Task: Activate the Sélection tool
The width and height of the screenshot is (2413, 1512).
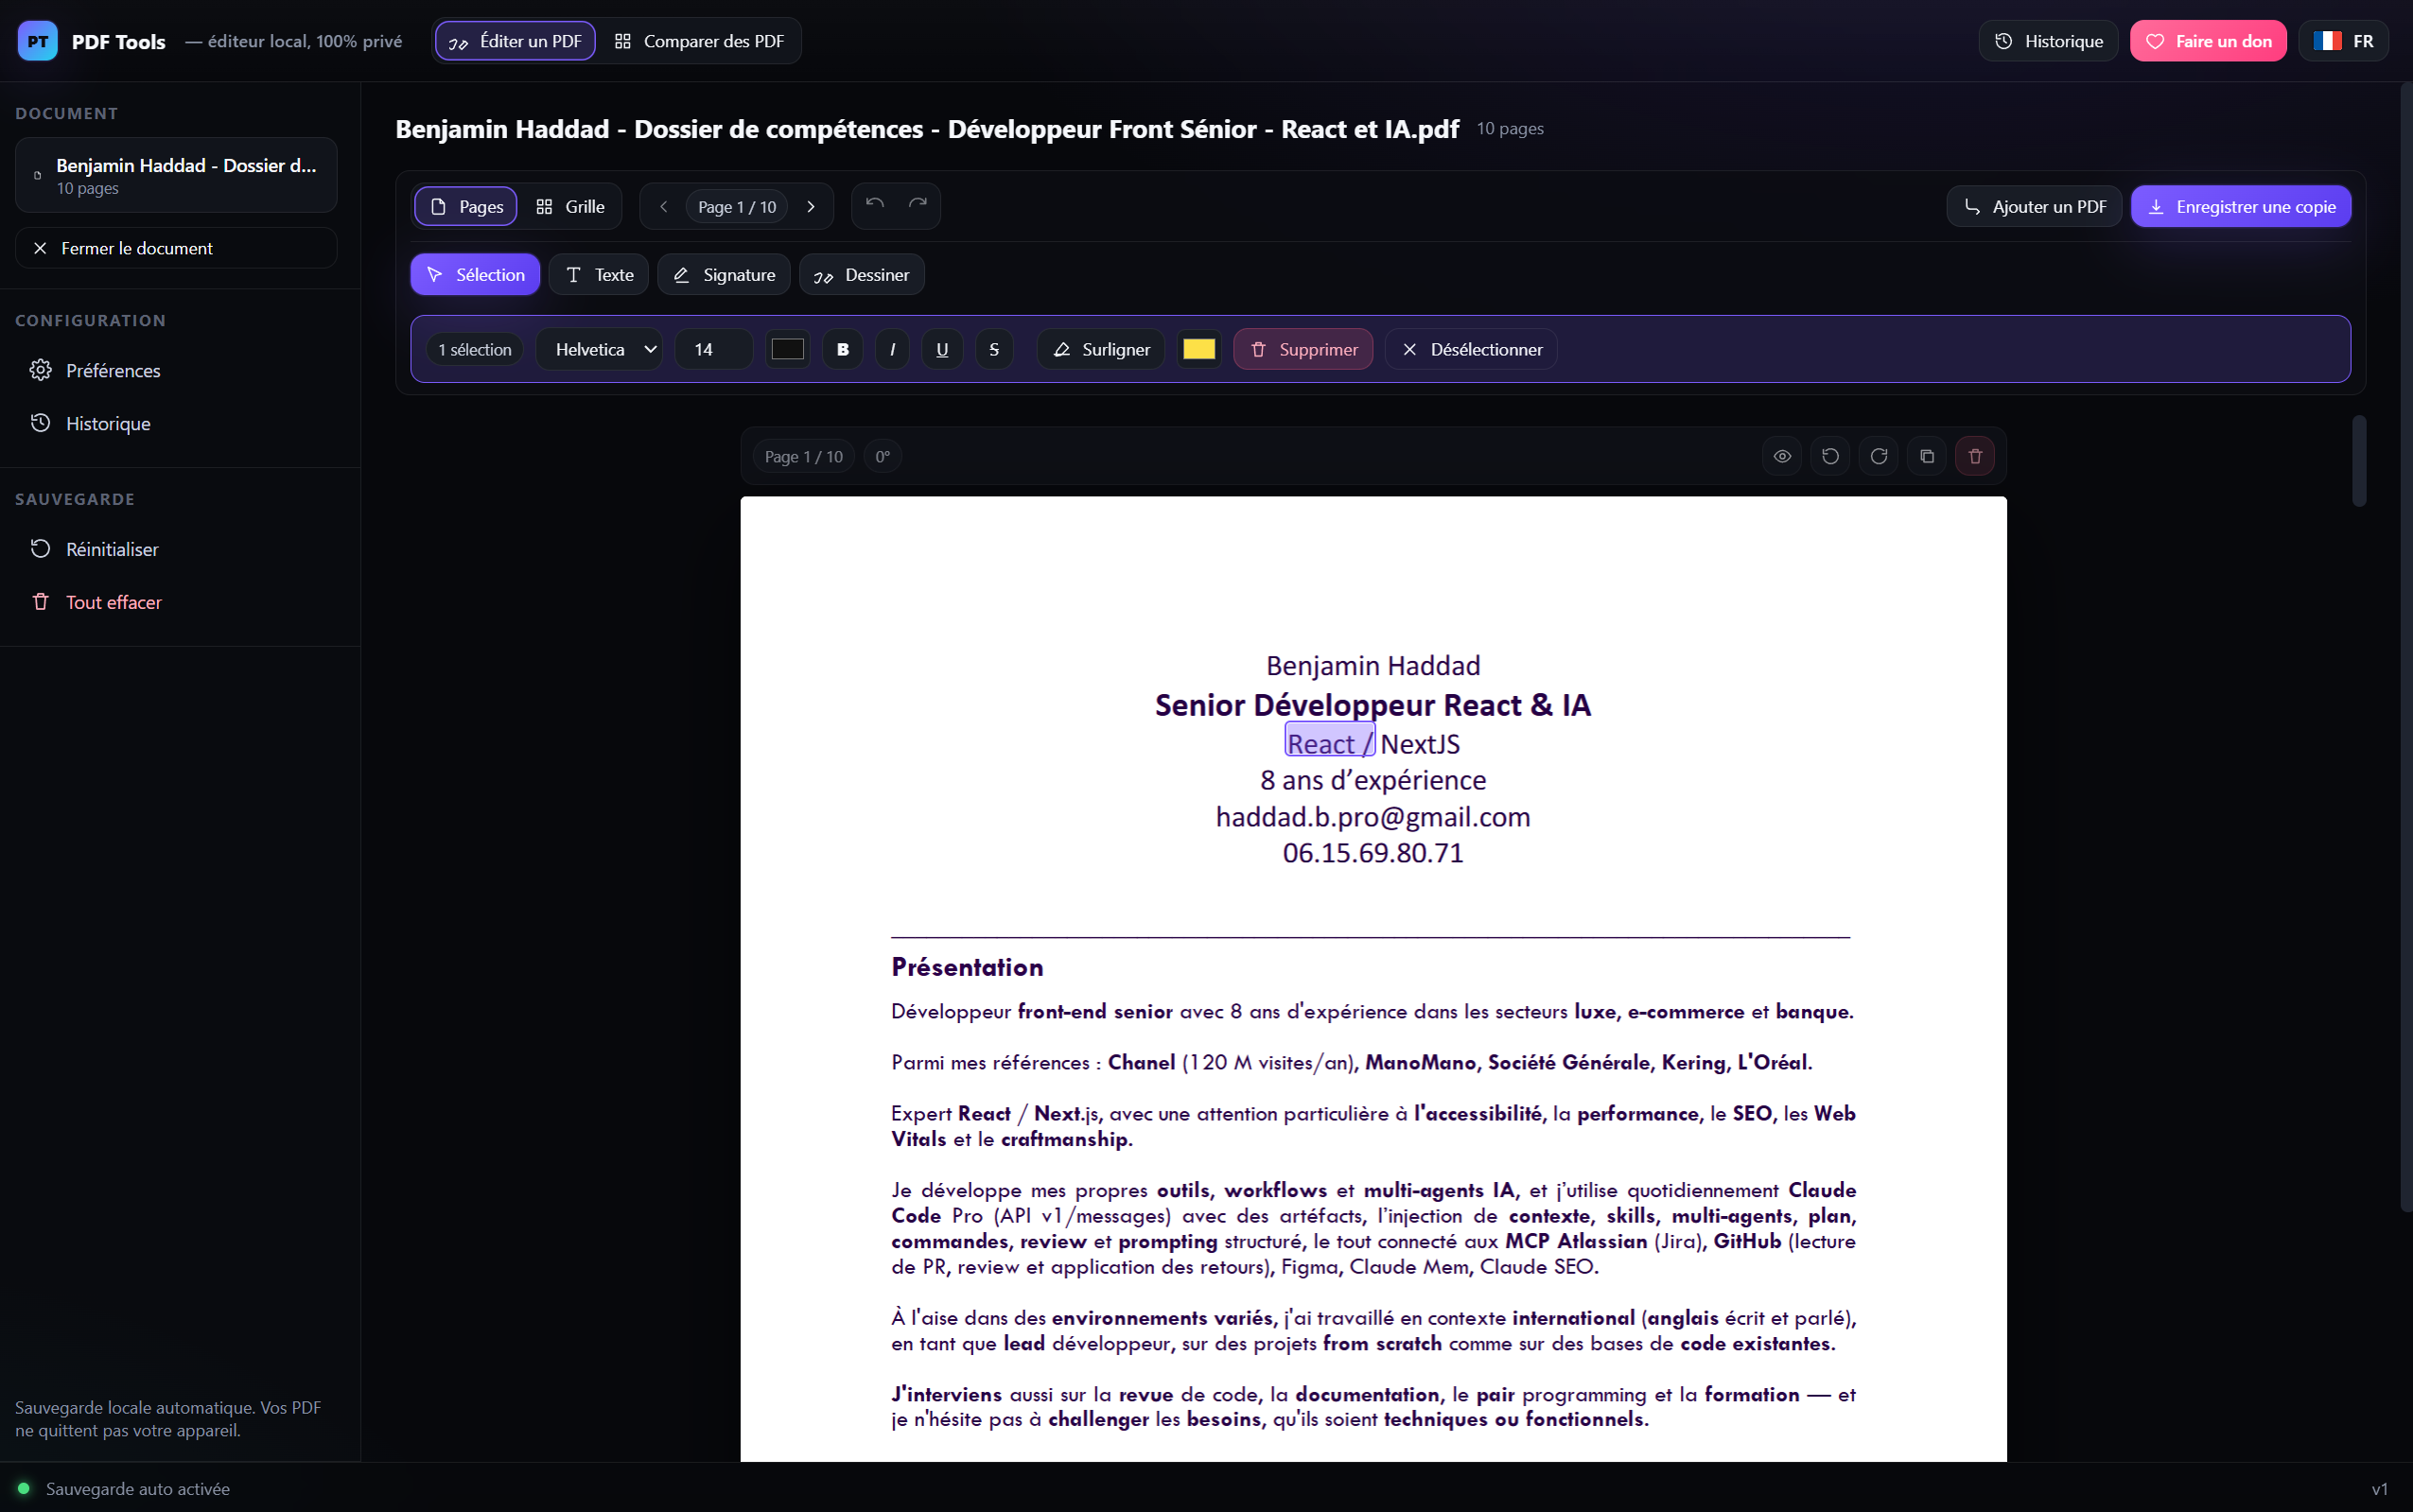Action: pos(475,275)
